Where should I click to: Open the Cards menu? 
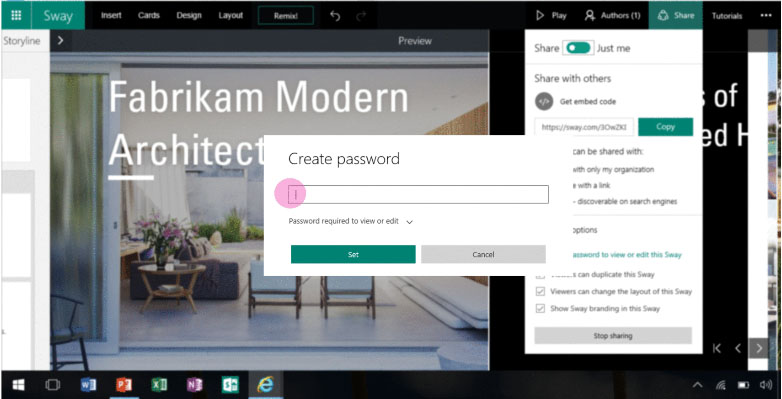(x=149, y=15)
